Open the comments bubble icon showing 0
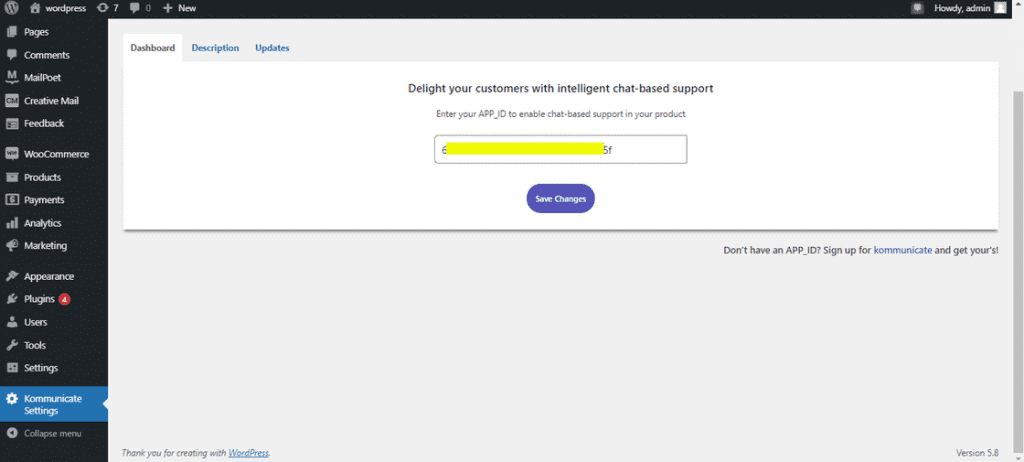The width and height of the screenshot is (1024, 462). tap(134, 8)
